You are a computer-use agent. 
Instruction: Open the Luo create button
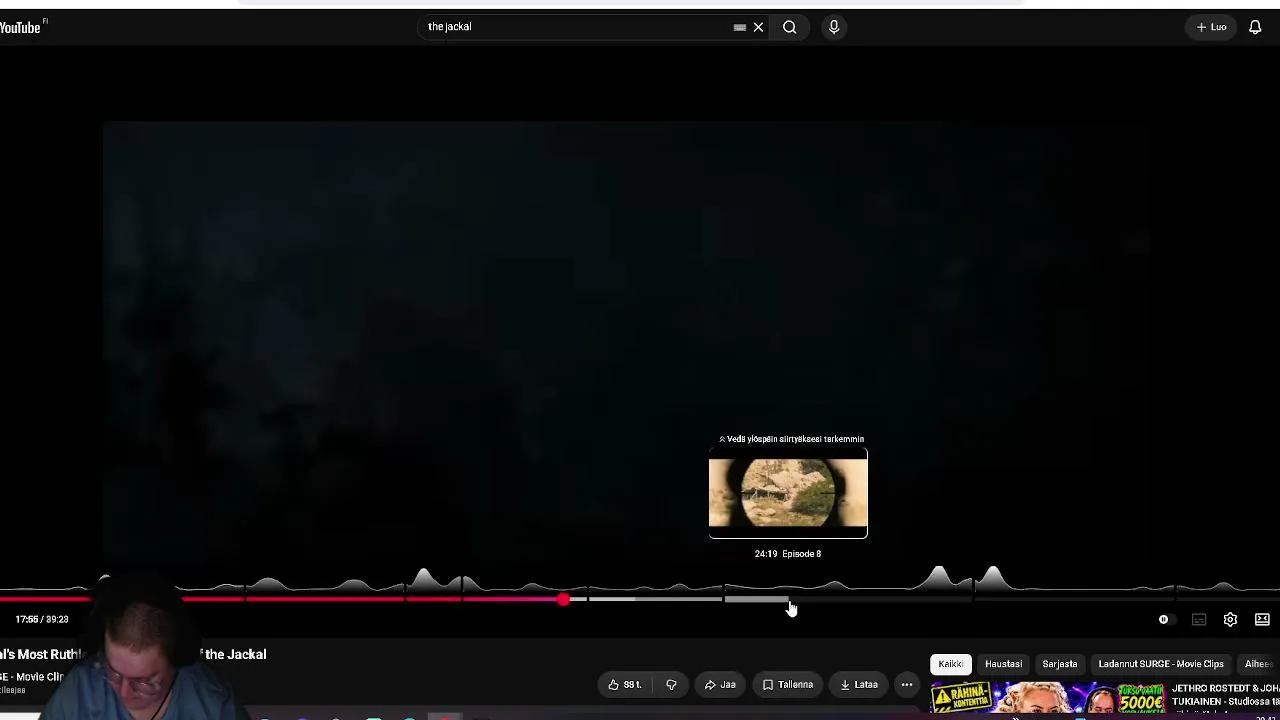(x=1212, y=27)
